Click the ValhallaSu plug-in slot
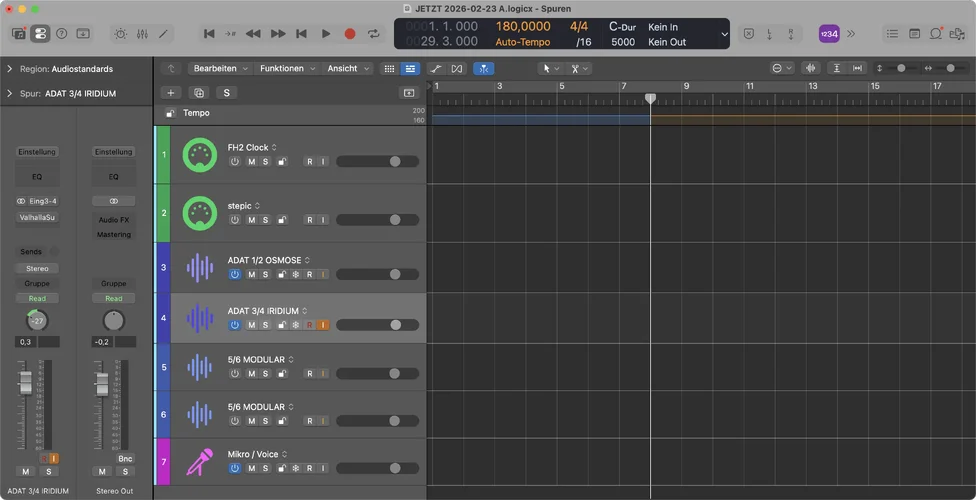 coord(37,217)
